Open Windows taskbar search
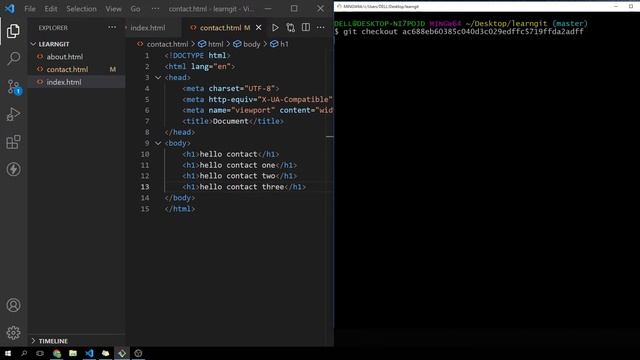The width and height of the screenshot is (640, 360). click(24, 353)
